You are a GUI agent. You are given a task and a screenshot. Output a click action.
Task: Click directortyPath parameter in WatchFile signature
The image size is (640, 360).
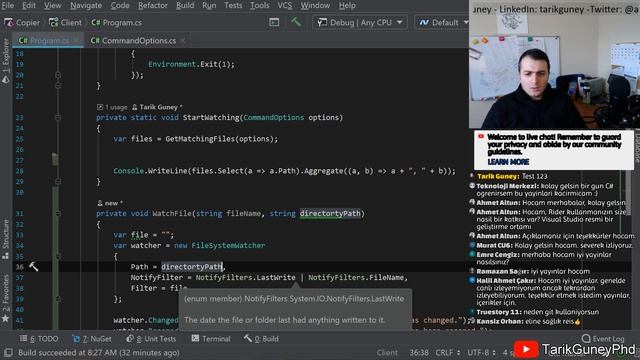click(330, 213)
